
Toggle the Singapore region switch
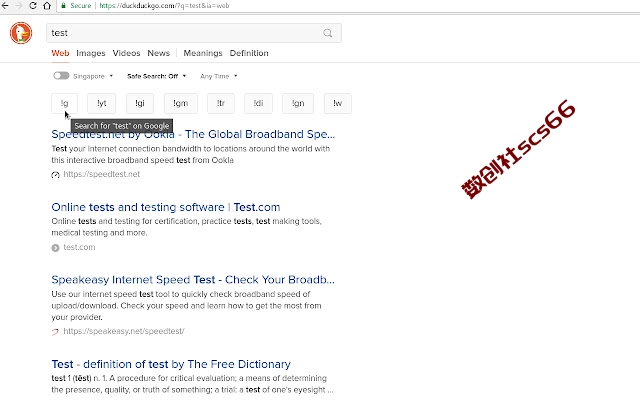pyautogui.click(x=61, y=76)
